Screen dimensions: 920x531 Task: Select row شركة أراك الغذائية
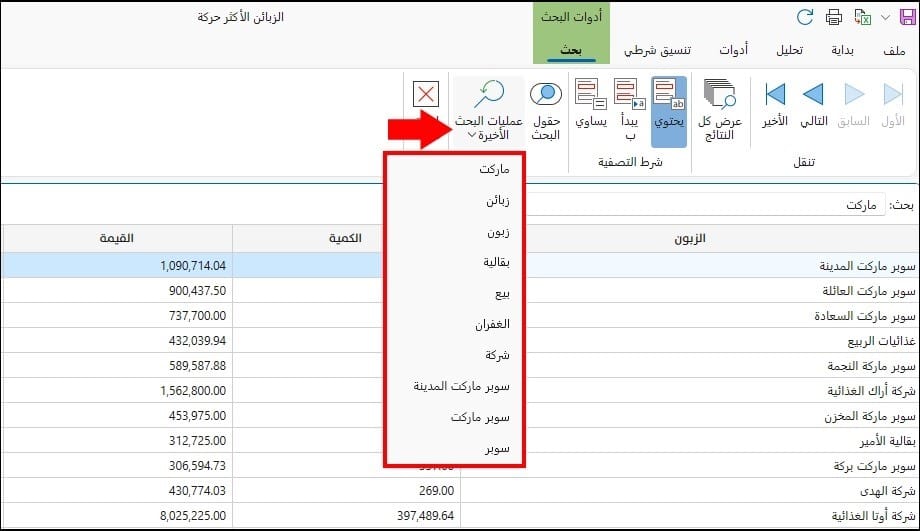pos(871,391)
